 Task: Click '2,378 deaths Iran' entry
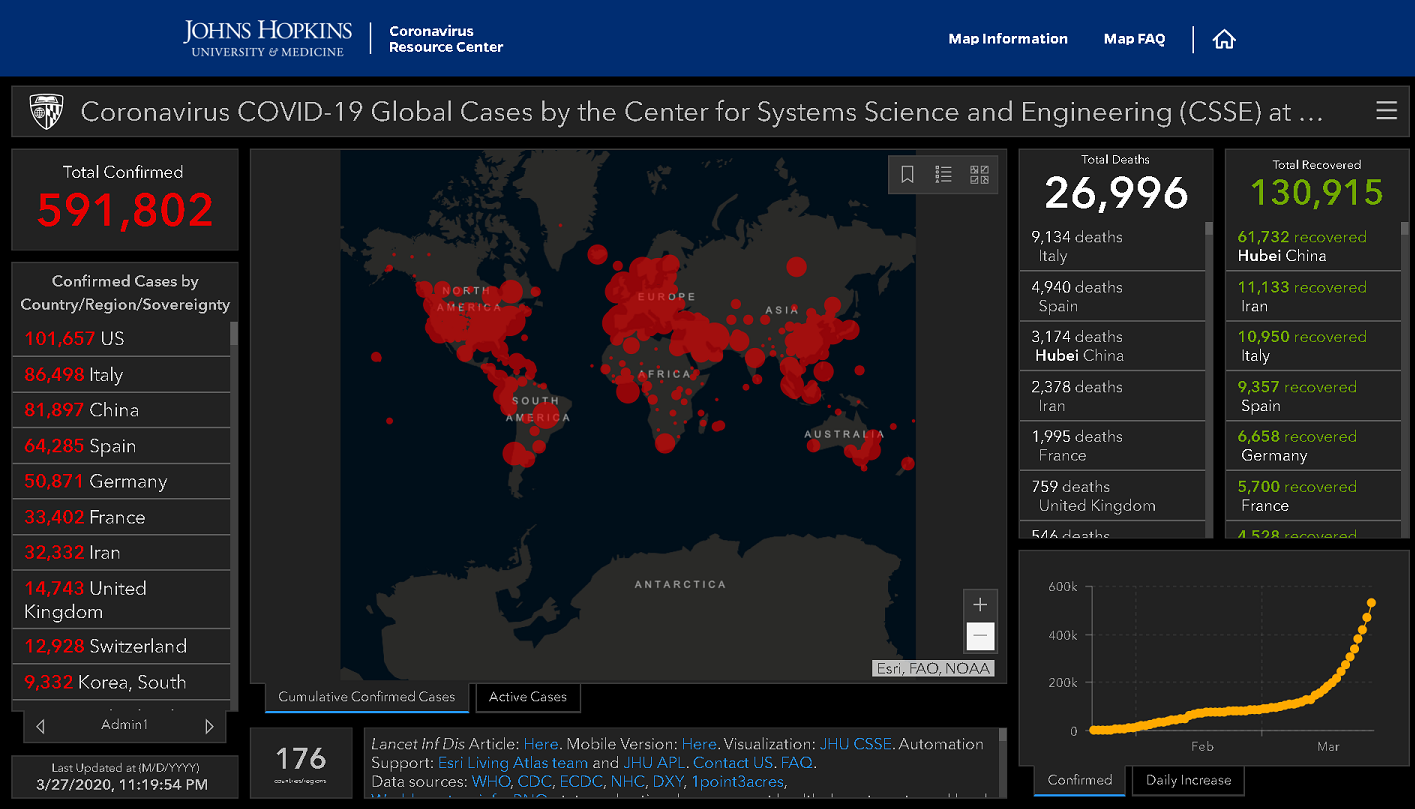pos(1111,396)
